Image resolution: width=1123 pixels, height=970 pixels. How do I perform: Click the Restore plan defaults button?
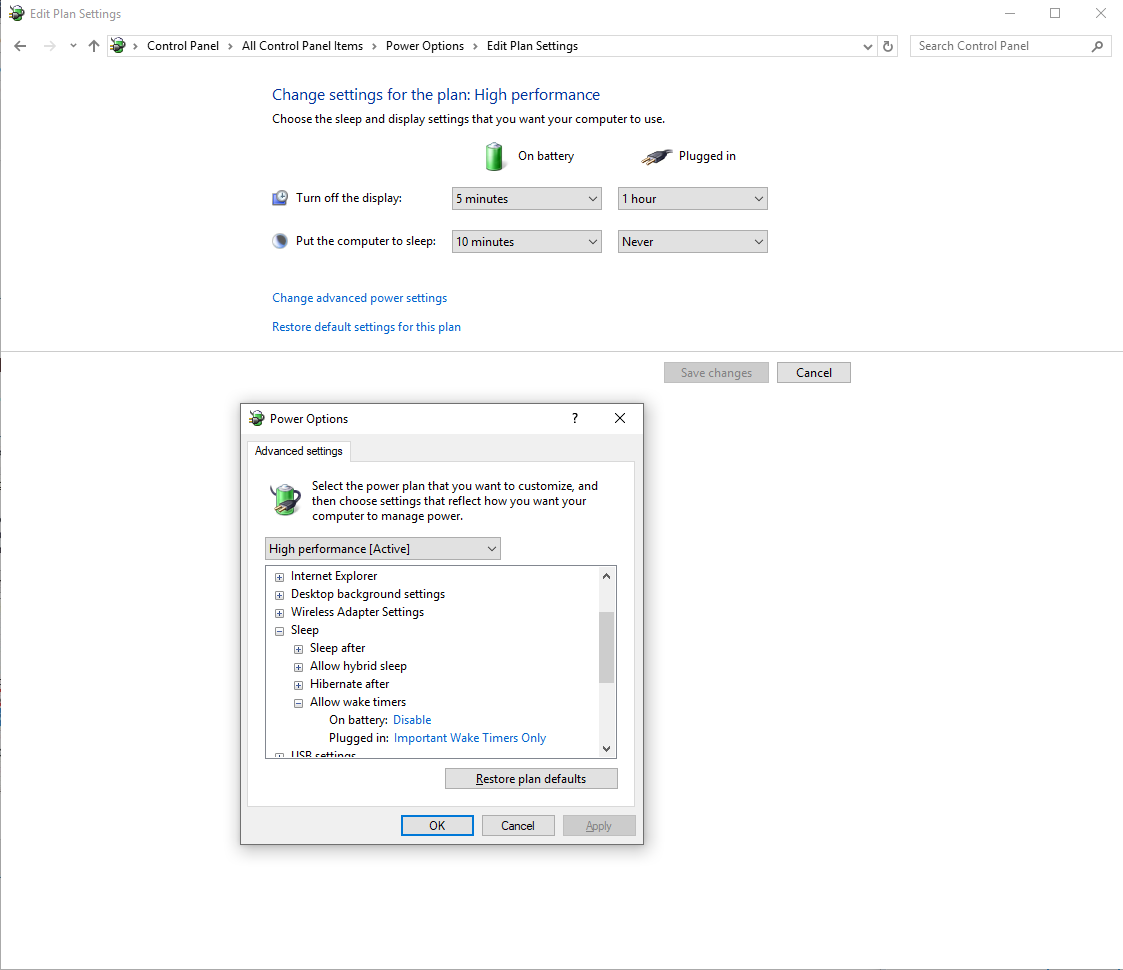(531, 779)
